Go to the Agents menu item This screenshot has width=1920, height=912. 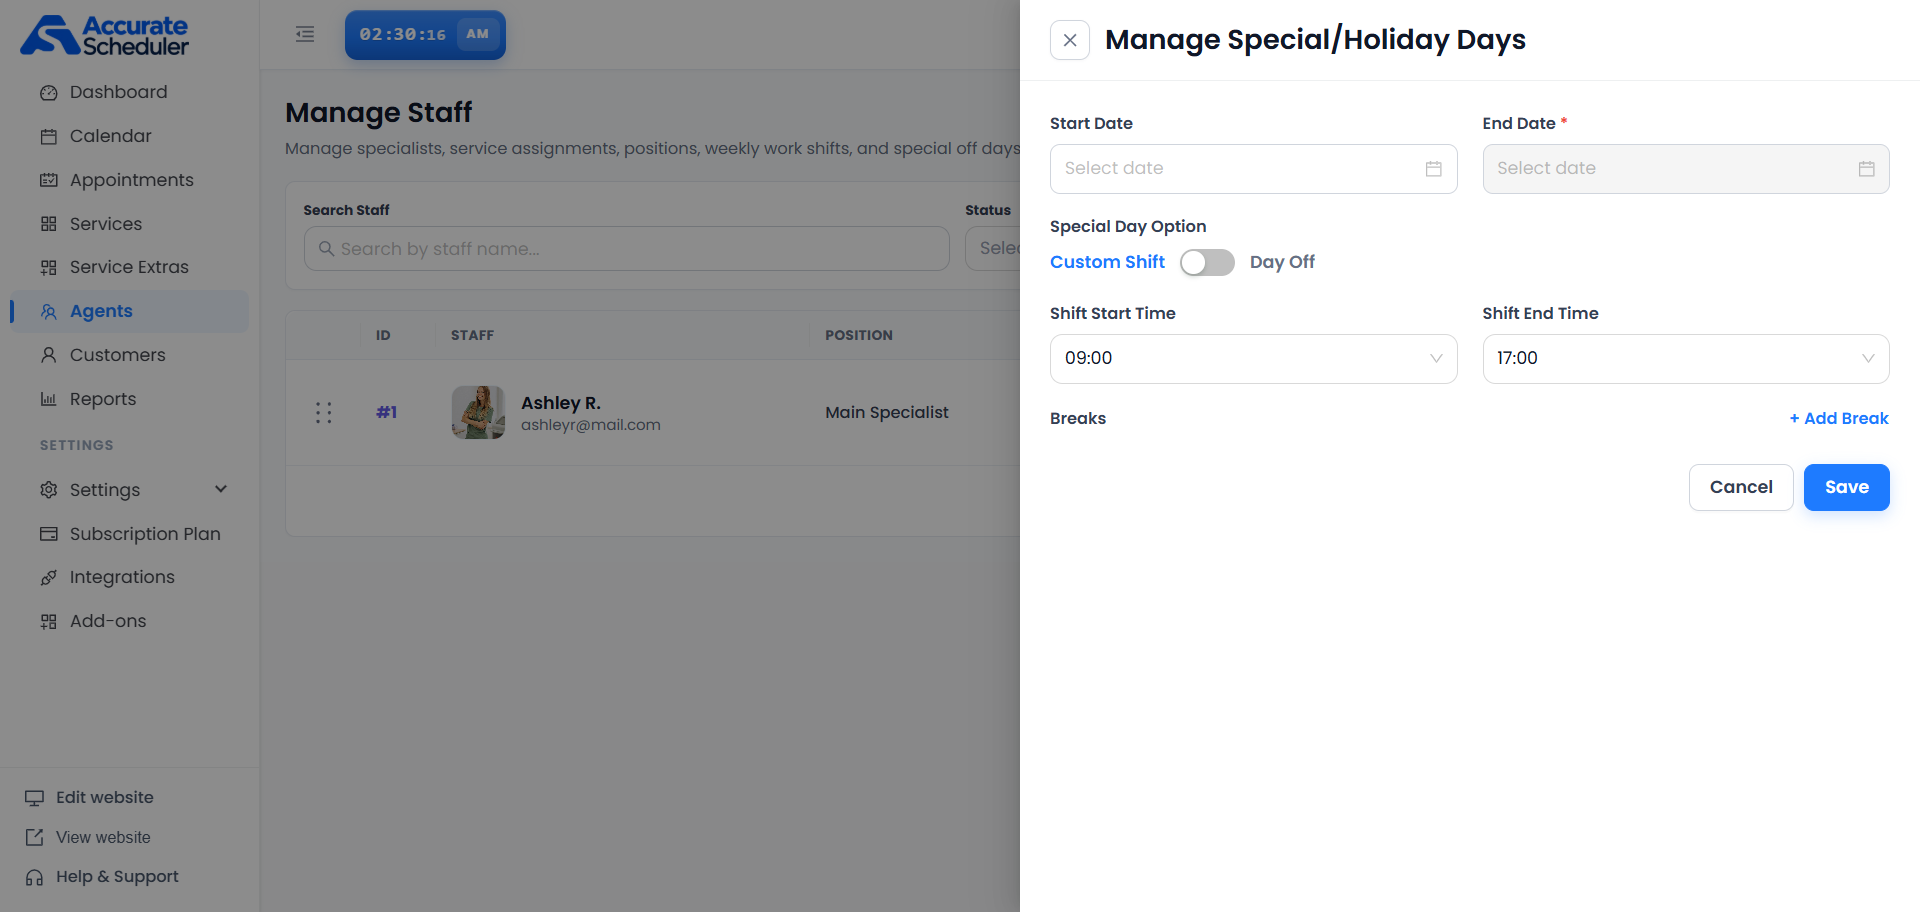pyautogui.click(x=130, y=311)
